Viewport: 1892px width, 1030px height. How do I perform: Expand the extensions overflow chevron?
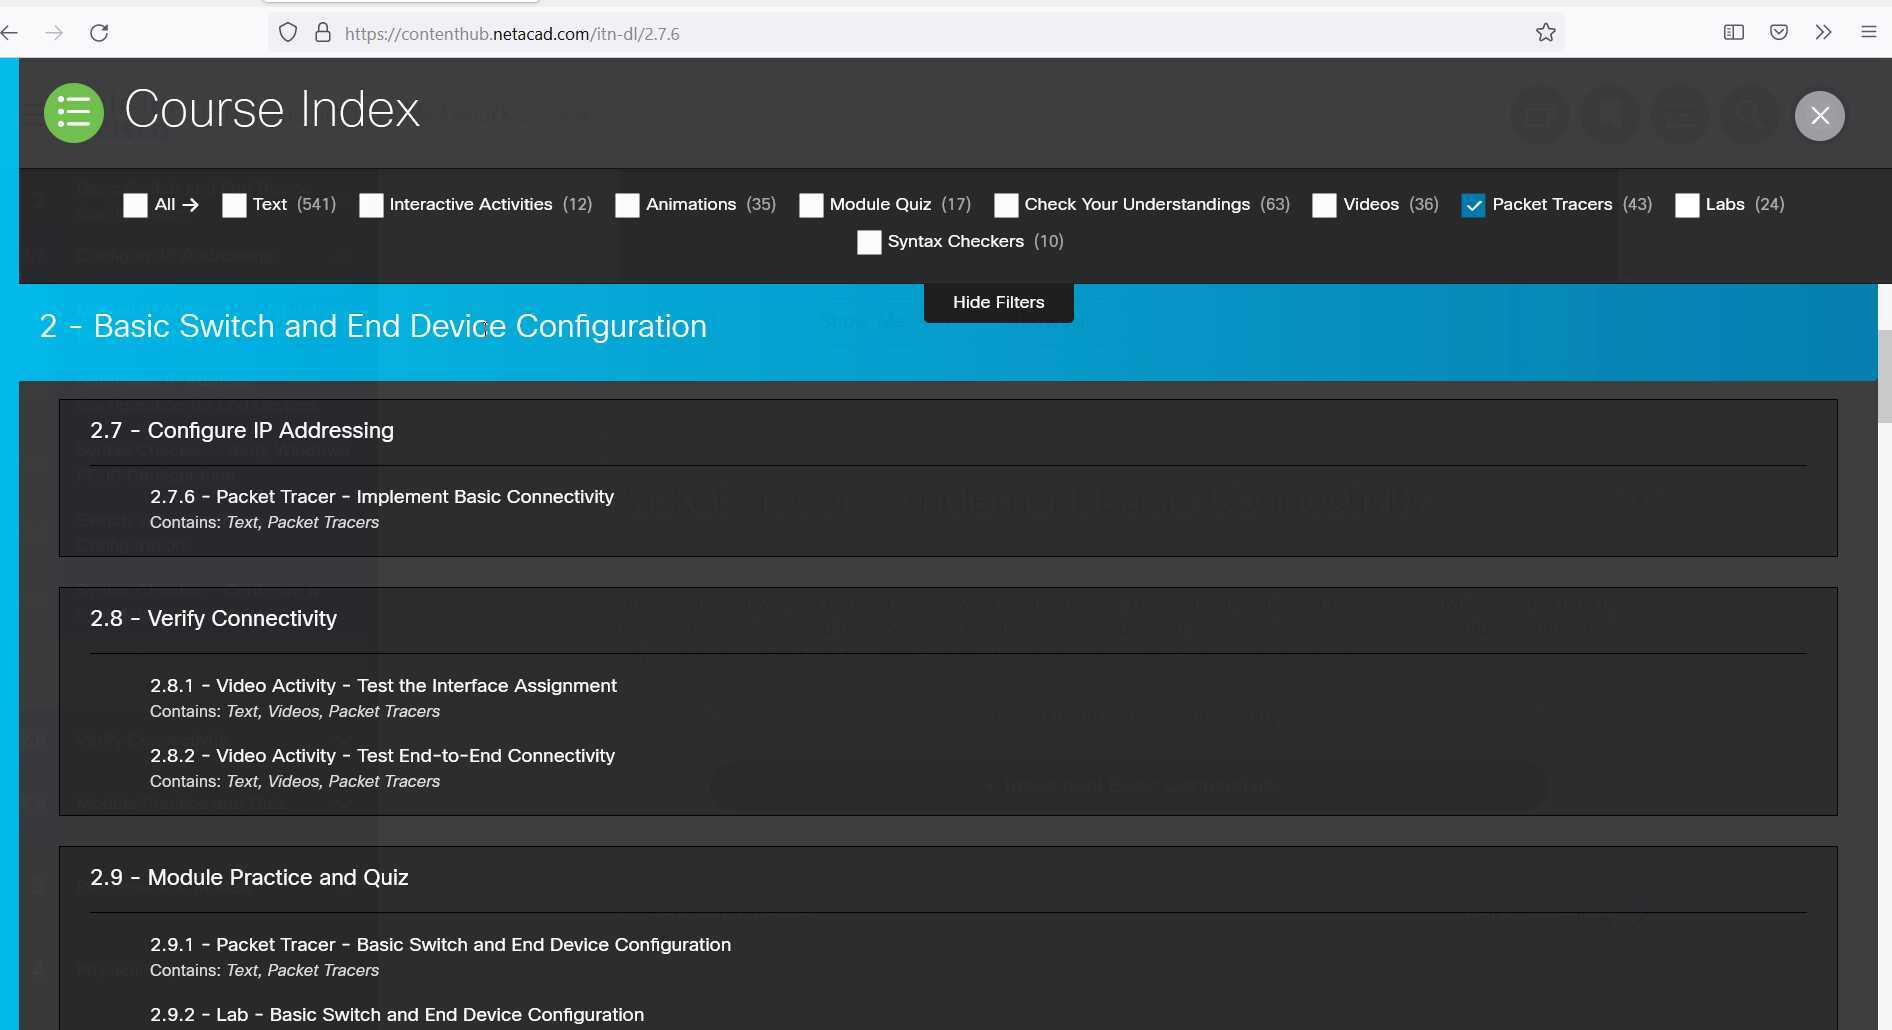point(1824,32)
